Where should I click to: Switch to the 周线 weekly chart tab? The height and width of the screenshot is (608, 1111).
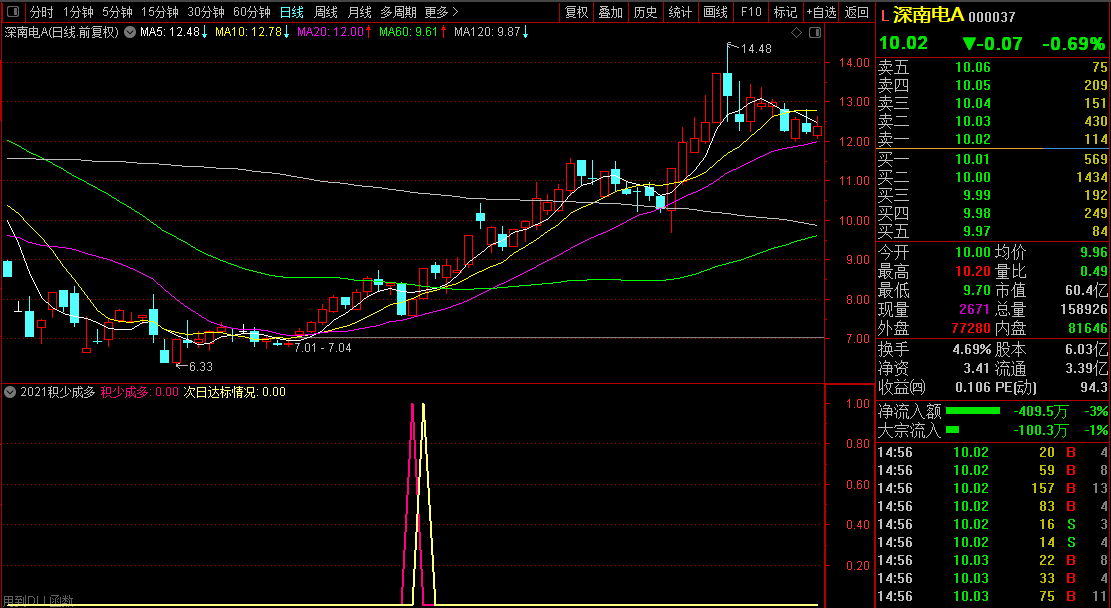point(326,12)
